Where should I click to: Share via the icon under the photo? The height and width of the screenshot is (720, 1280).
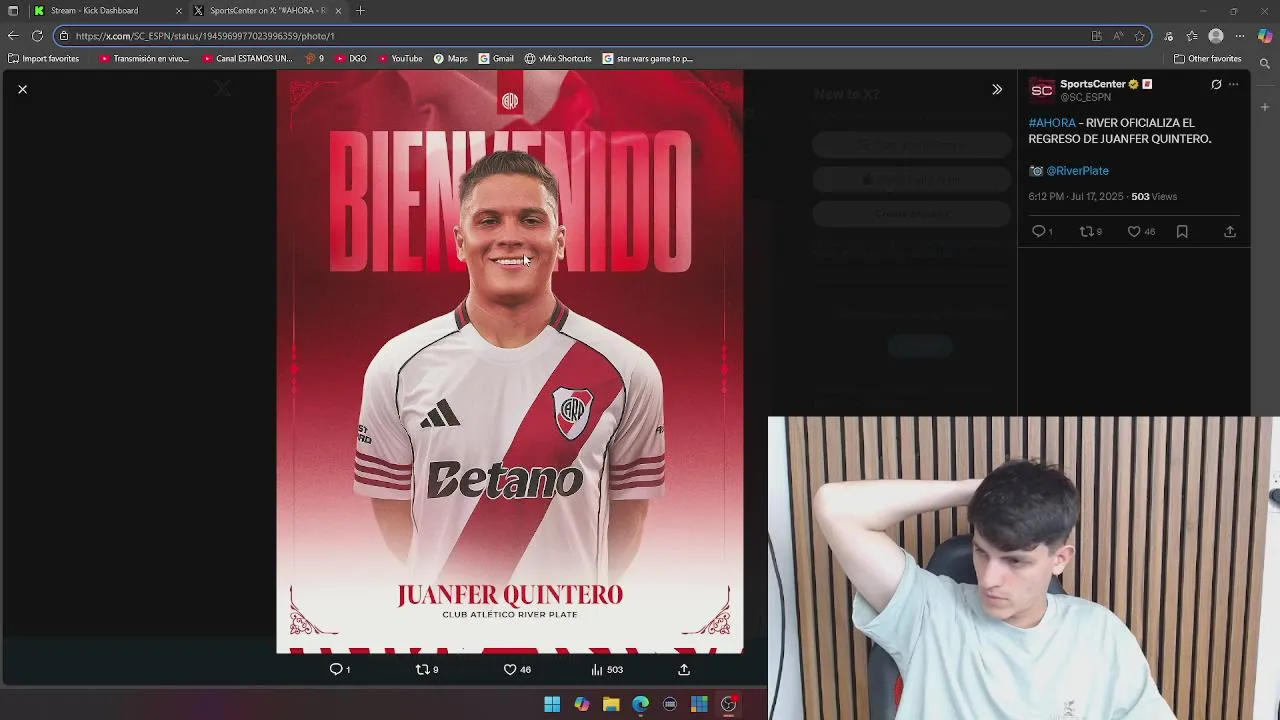click(684, 669)
